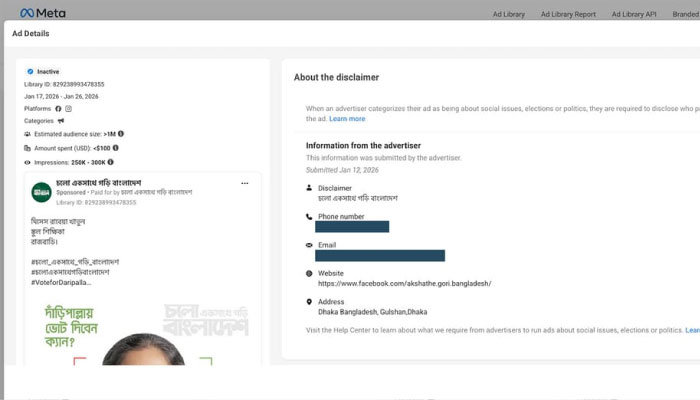Open the Learn more disclaimer link
The image size is (700, 400).
347,119
